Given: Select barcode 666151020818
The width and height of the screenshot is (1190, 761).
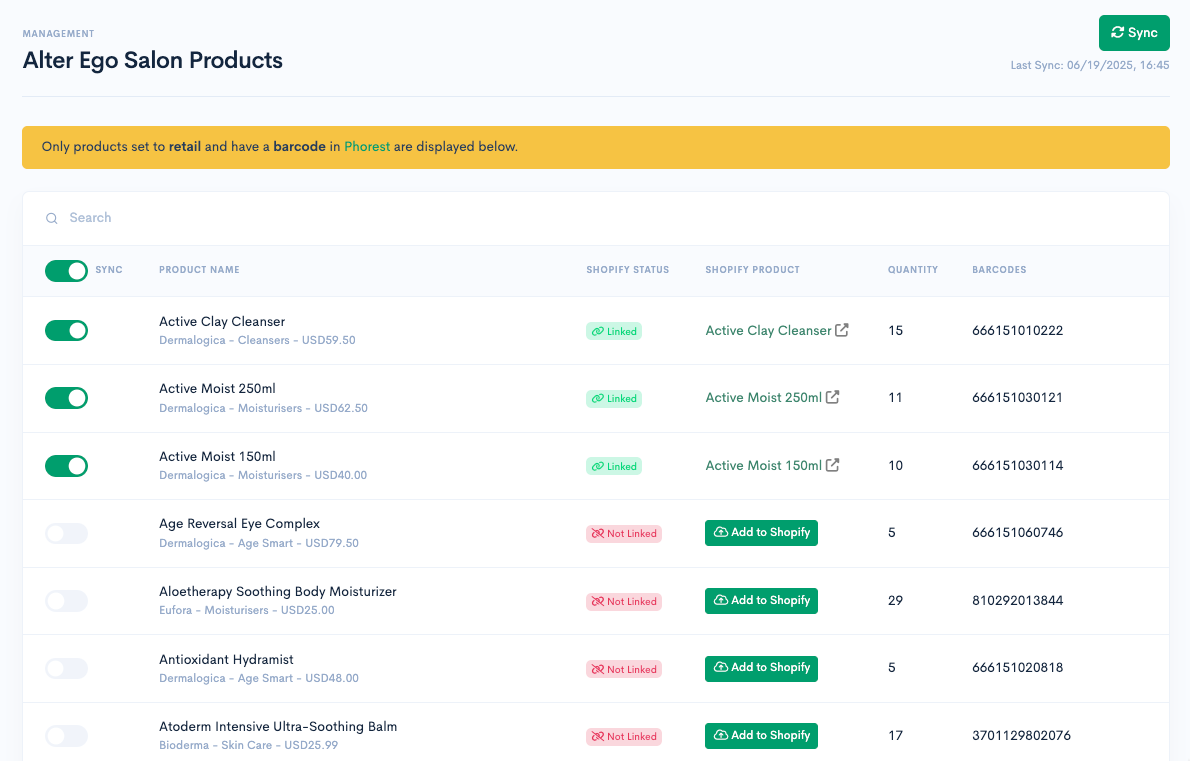Looking at the screenshot, I should [x=1018, y=668].
